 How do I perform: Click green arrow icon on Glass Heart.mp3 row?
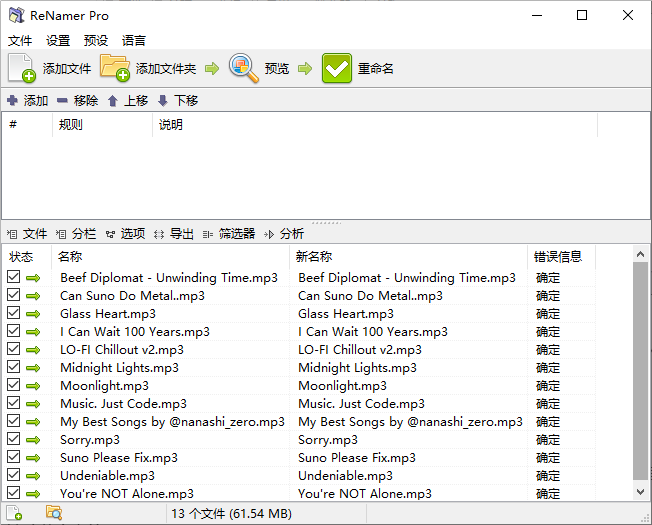(x=33, y=314)
